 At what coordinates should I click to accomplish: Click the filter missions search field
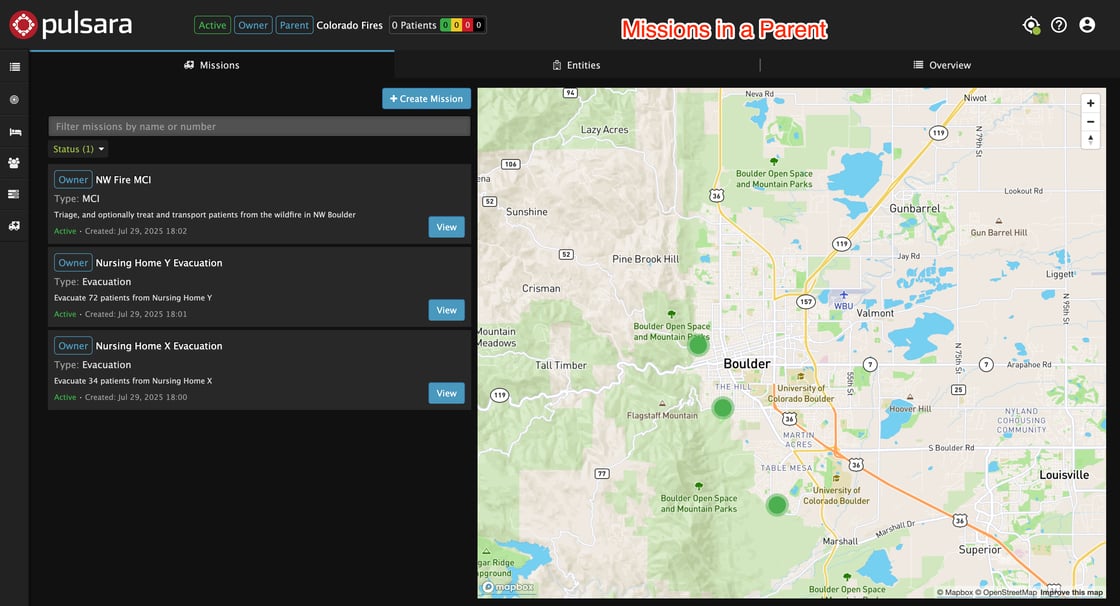point(259,127)
